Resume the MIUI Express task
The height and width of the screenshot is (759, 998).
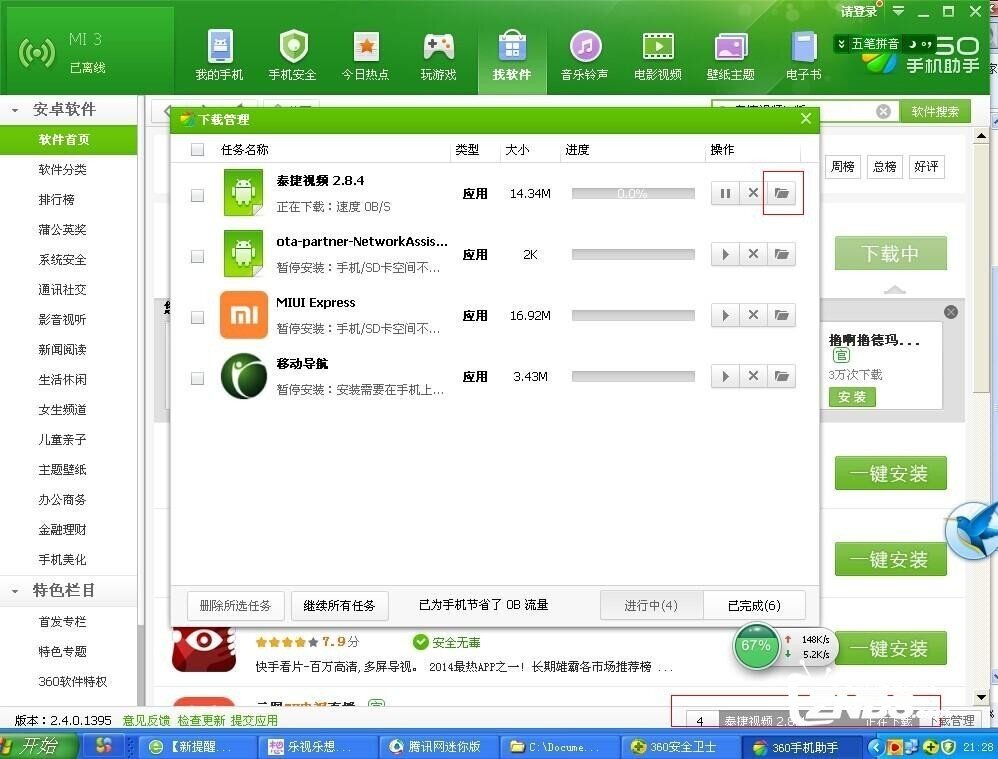pos(725,316)
